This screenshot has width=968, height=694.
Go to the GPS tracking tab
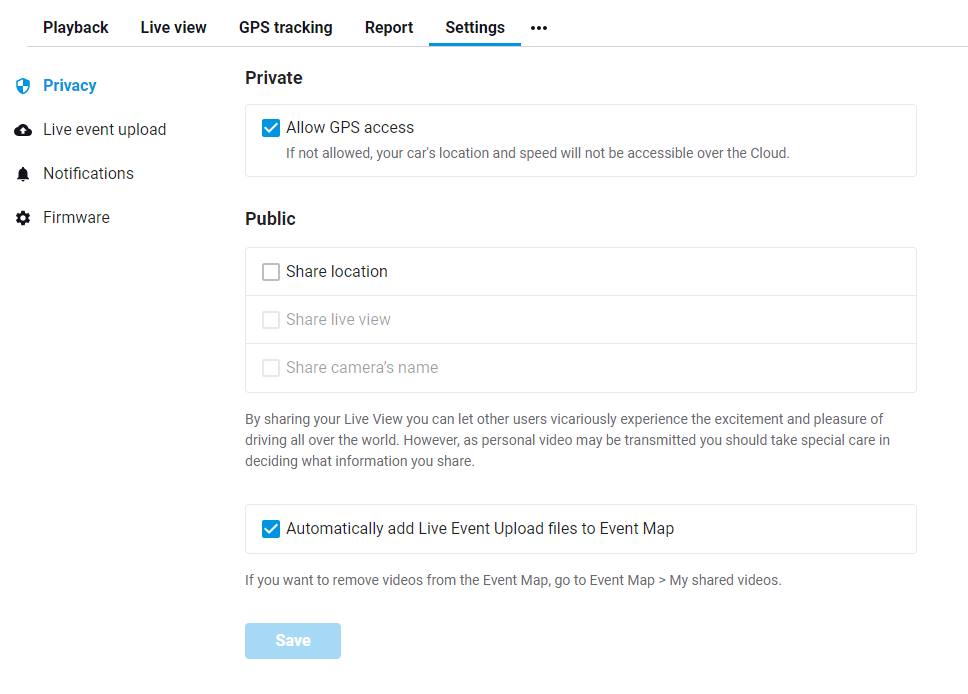pyautogui.click(x=286, y=28)
